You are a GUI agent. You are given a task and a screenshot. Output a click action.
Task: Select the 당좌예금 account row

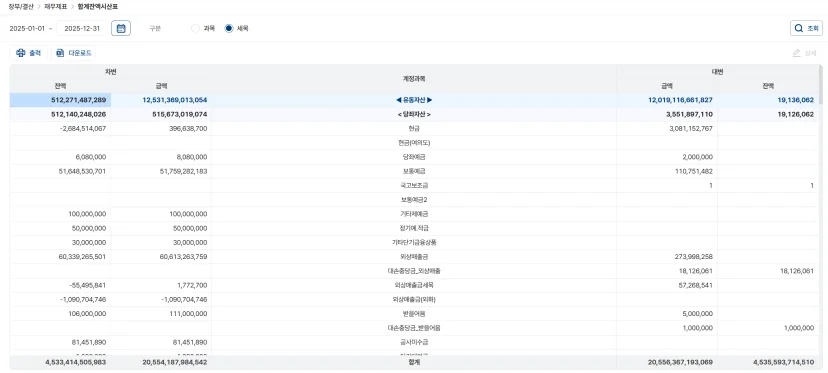pos(414,157)
